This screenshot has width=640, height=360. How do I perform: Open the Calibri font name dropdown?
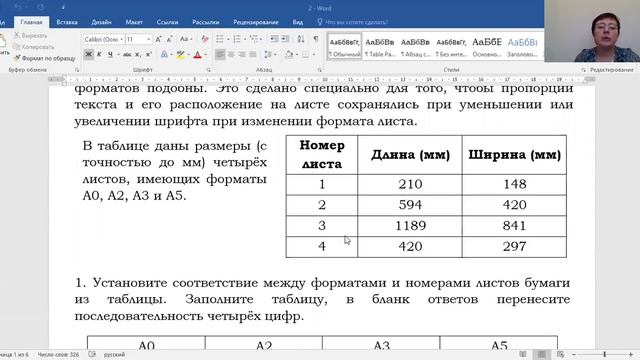pyautogui.click(x=104, y=39)
